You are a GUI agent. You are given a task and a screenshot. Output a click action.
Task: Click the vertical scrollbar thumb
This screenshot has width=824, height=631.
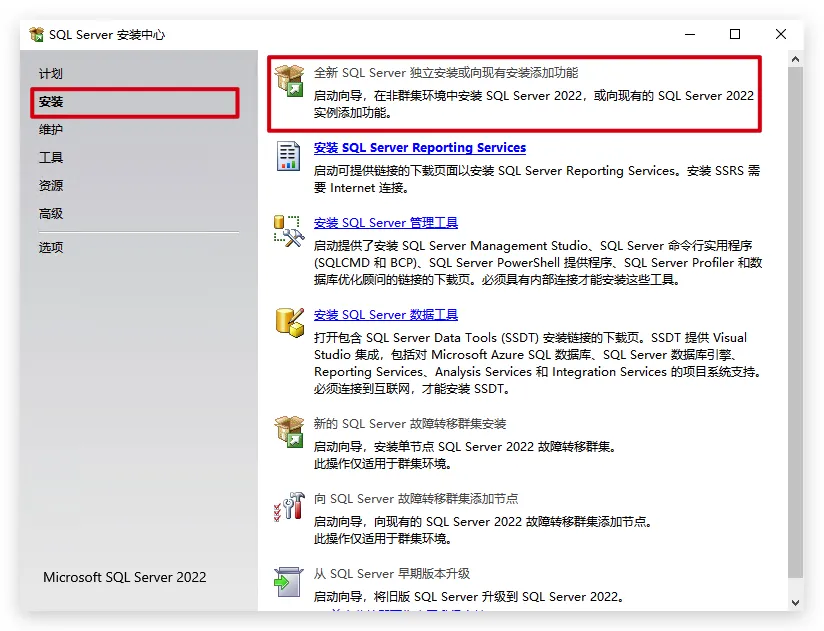pos(796,323)
